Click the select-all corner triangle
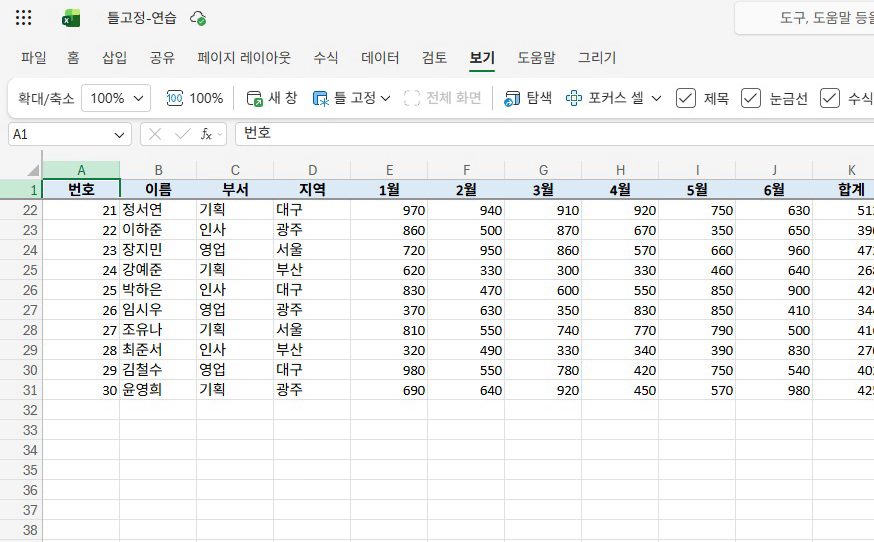Image resolution: width=874 pixels, height=542 pixels. [33, 170]
